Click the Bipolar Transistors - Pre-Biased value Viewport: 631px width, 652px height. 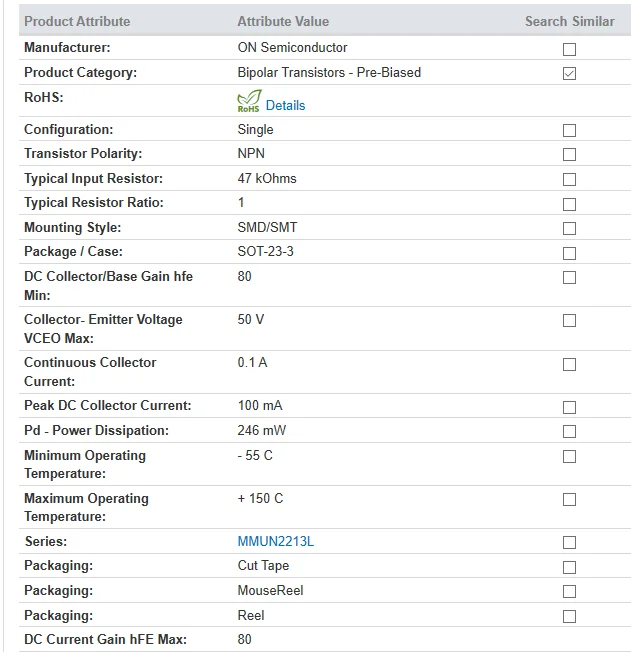click(329, 72)
